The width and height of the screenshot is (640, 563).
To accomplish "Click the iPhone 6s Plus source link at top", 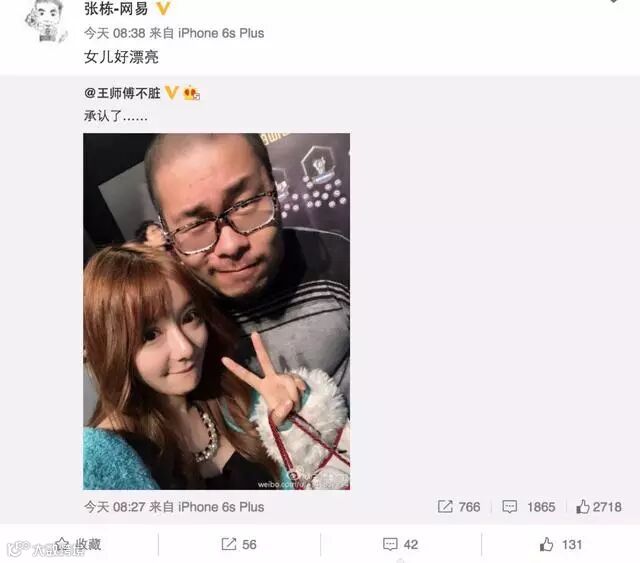I will pyautogui.click(x=221, y=33).
